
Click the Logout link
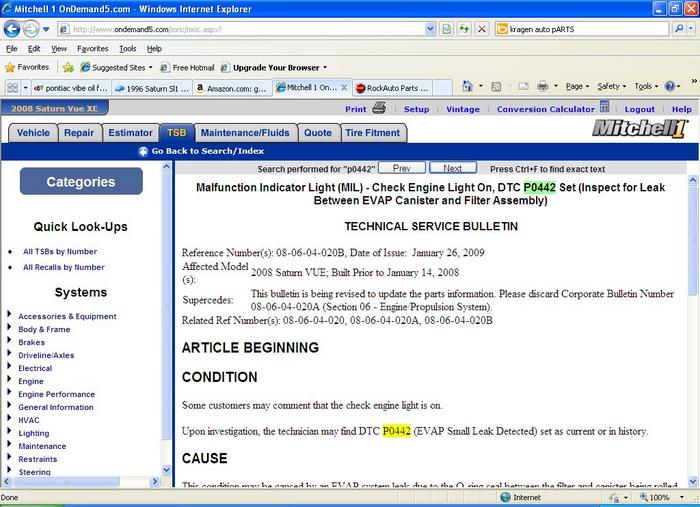[x=639, y=109]
